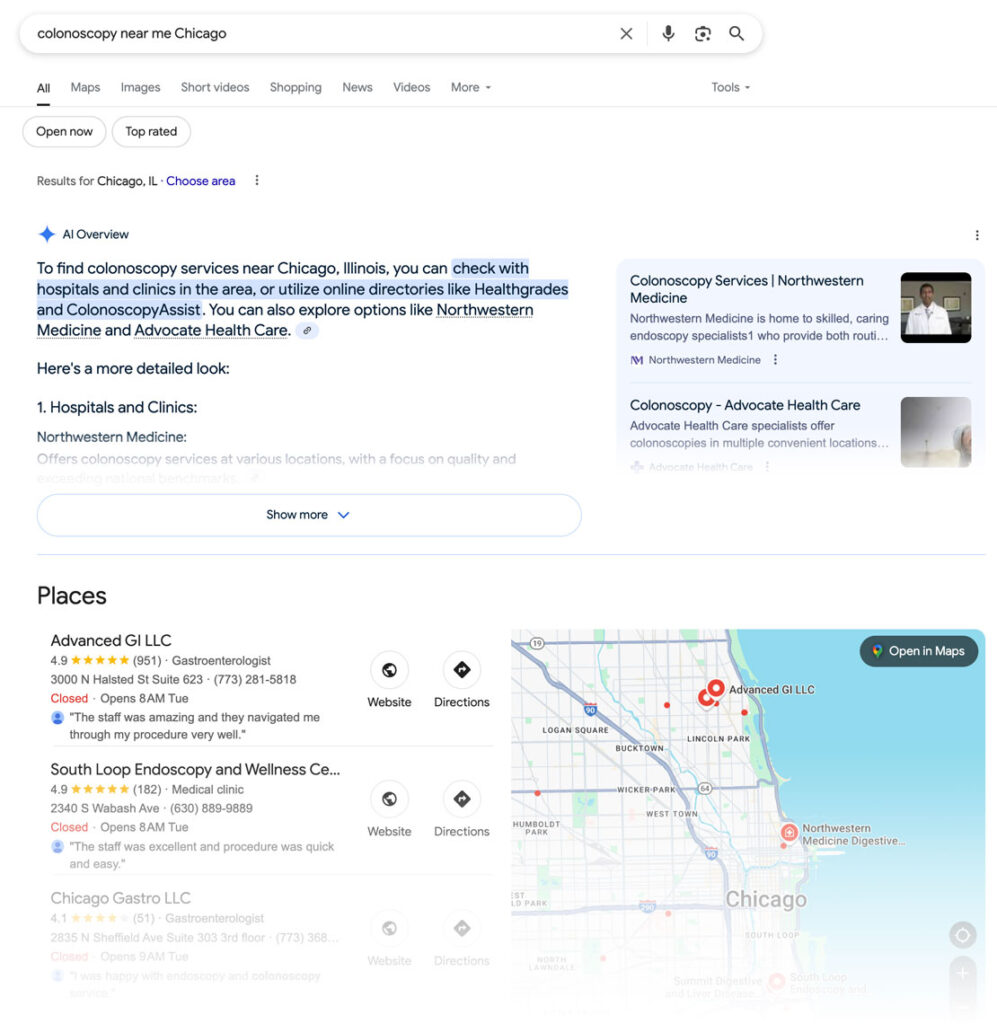Get directions icon for Chicago Gastro LLC
The image size is (997, 1024).
click(x=462, y=929)
